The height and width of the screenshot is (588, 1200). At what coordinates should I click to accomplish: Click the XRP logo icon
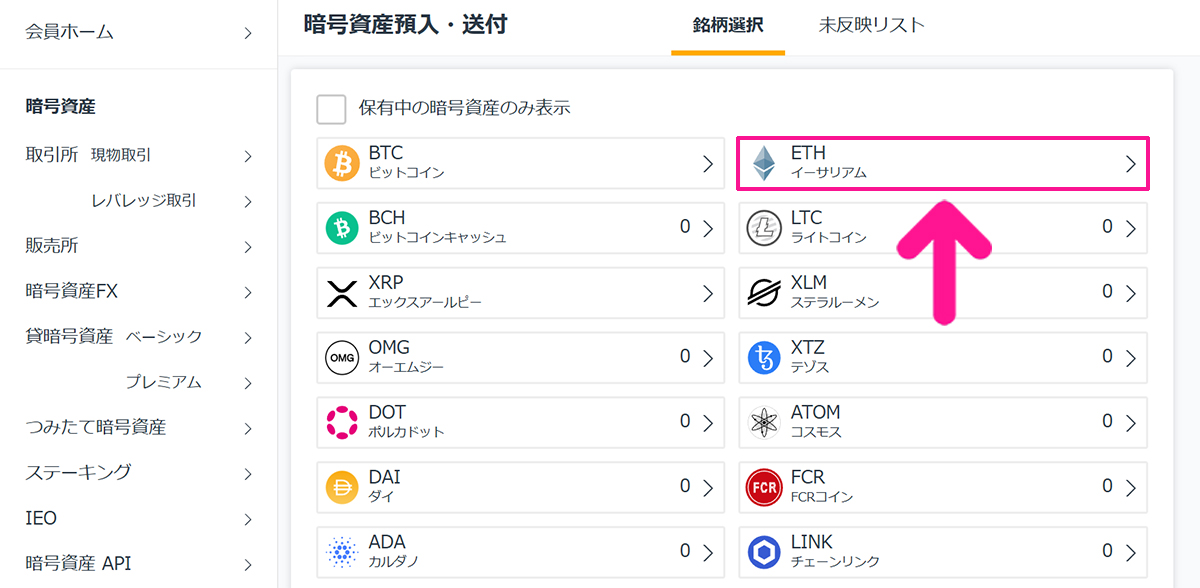342,294
